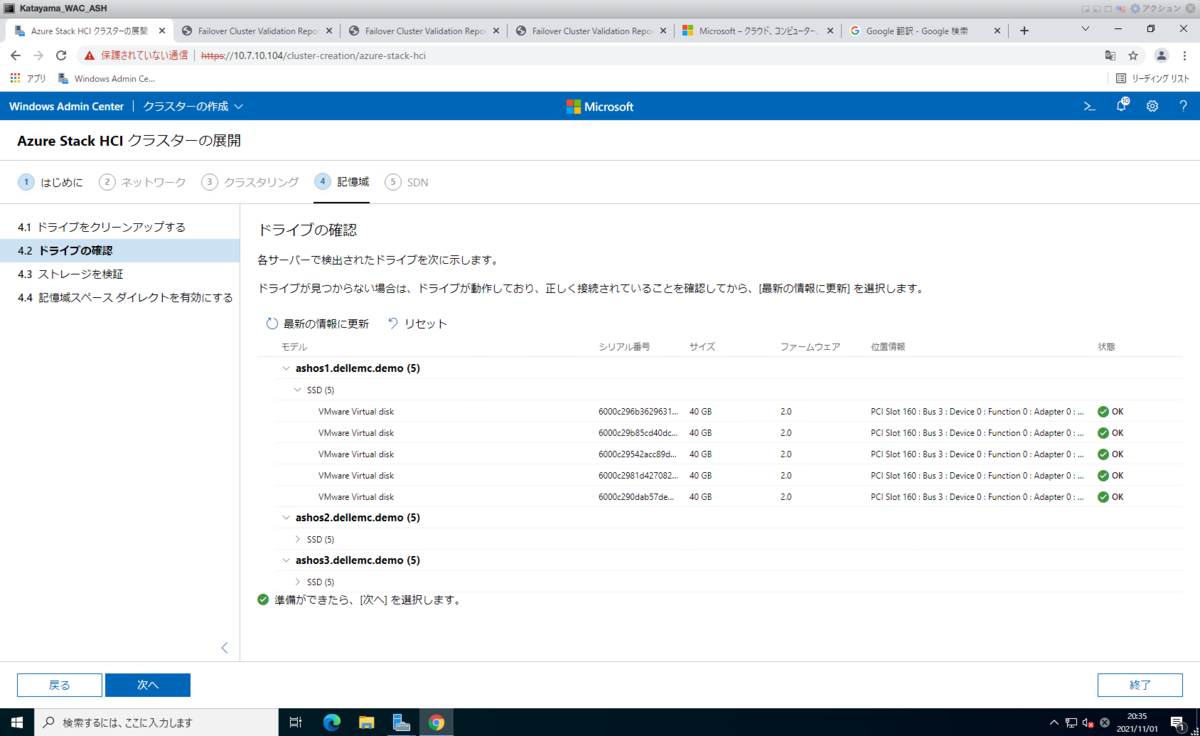Screen dimensions: 1200x736
Task: Click the insecure connection warning icon
Action: [x=89, y=56]
